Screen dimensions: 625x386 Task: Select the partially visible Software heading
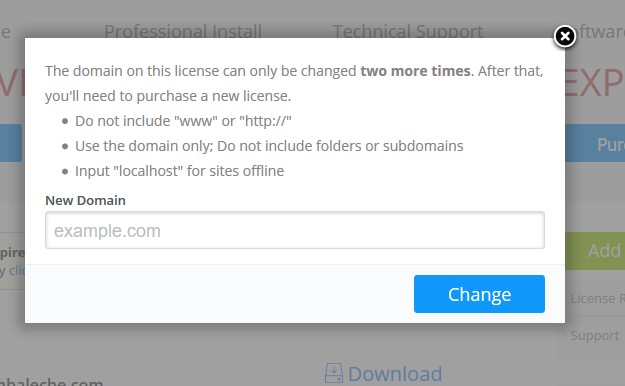click(600, 32)
